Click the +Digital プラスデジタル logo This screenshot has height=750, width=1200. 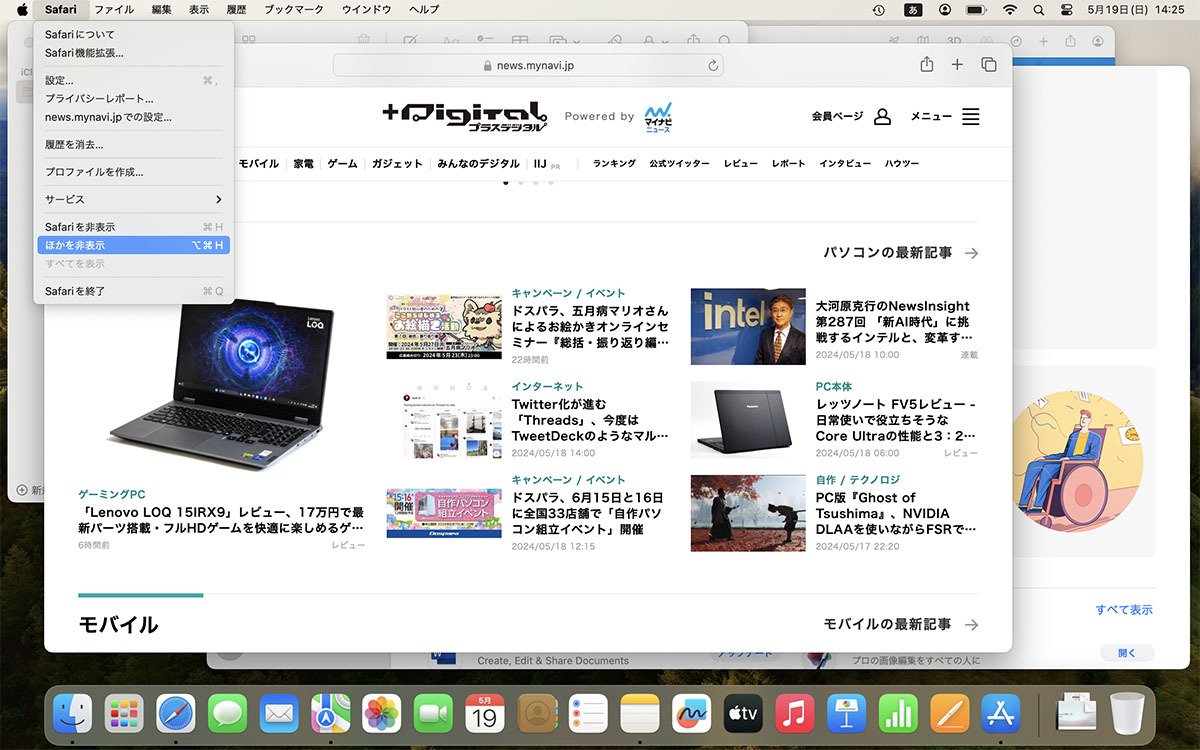click(x=465, y=116)
